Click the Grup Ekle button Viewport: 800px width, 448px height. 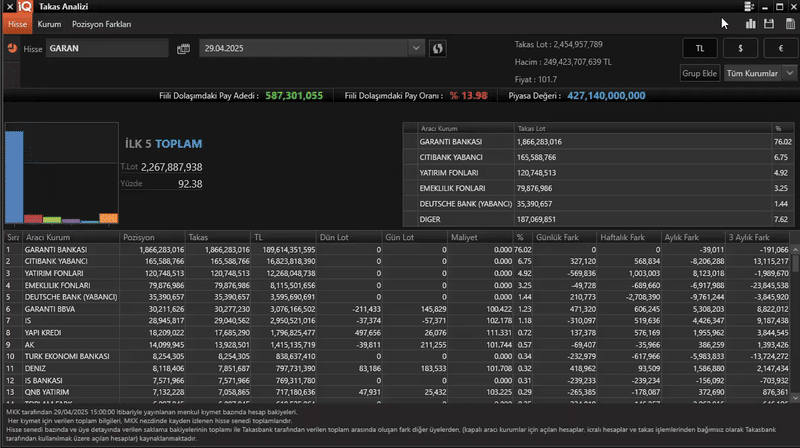699,73
